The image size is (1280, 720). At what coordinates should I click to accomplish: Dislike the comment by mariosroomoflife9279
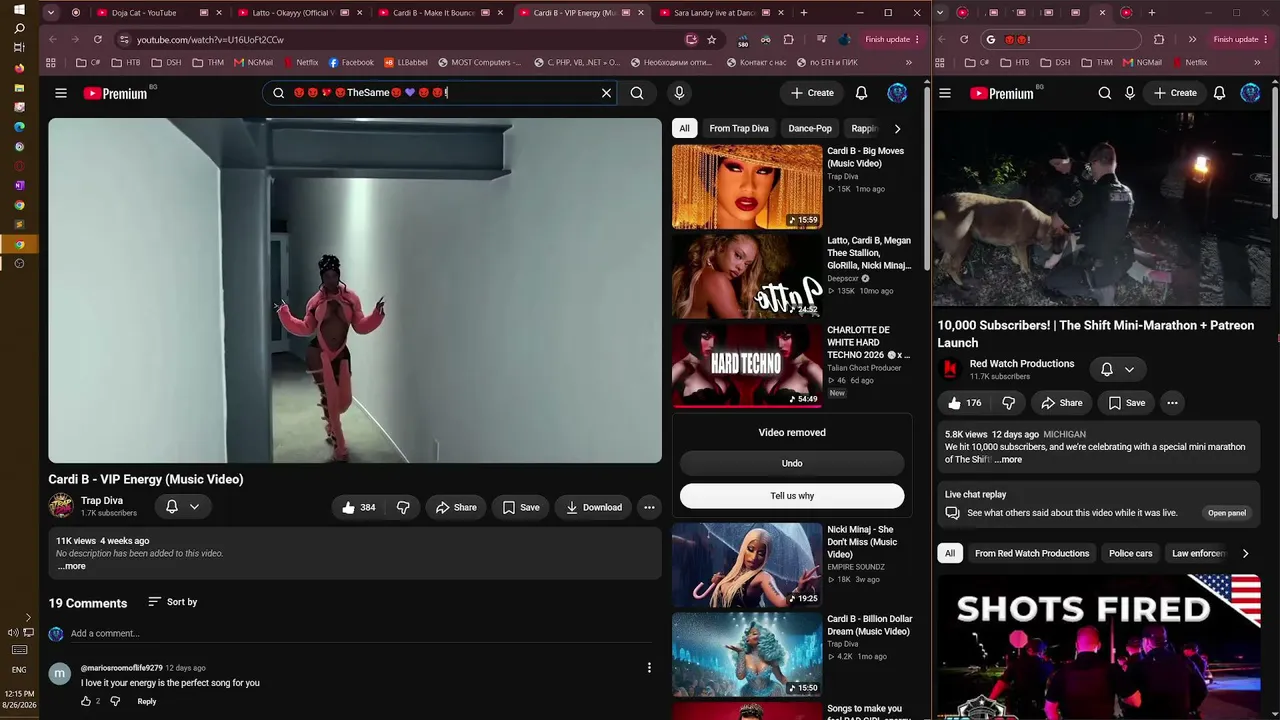(x=115, y=701)
